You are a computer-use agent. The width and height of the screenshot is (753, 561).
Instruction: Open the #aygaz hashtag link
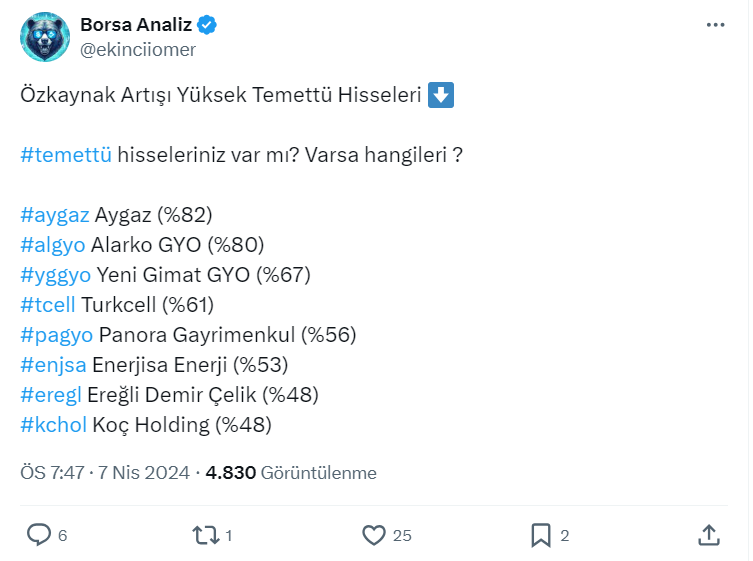[x=55, y=215]
